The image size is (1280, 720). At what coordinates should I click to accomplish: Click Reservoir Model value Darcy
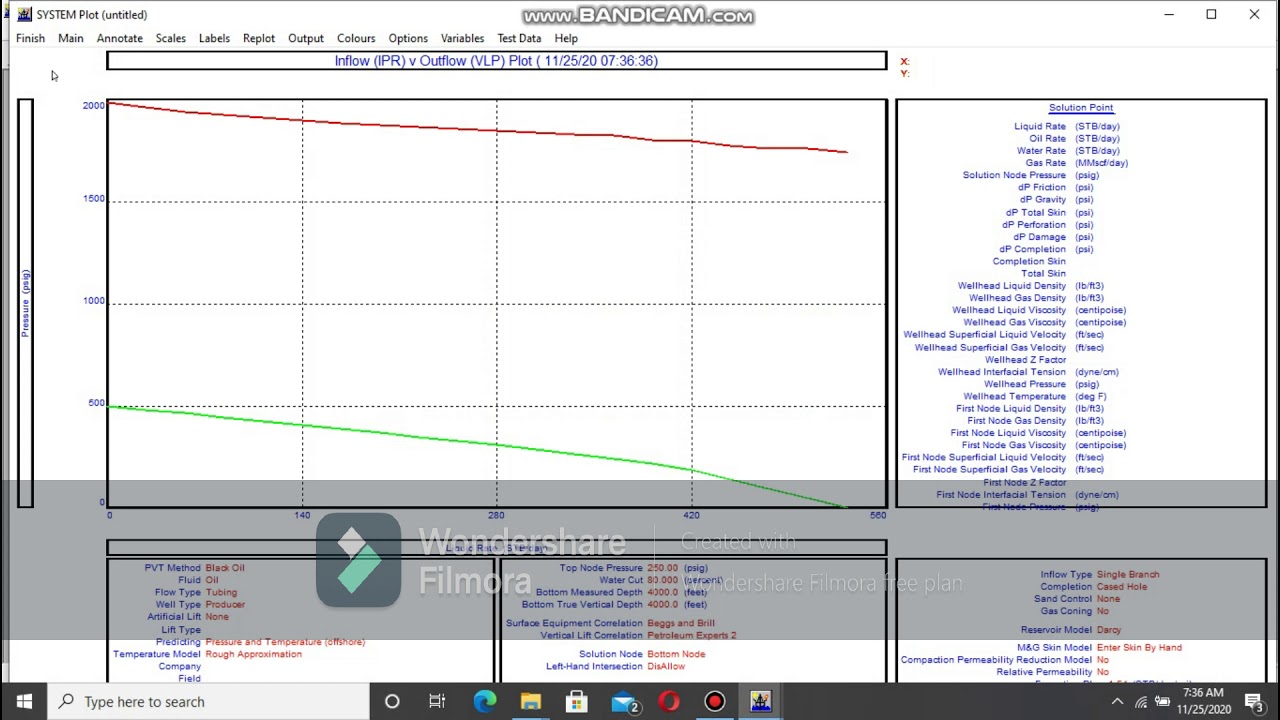(1109, 630)
